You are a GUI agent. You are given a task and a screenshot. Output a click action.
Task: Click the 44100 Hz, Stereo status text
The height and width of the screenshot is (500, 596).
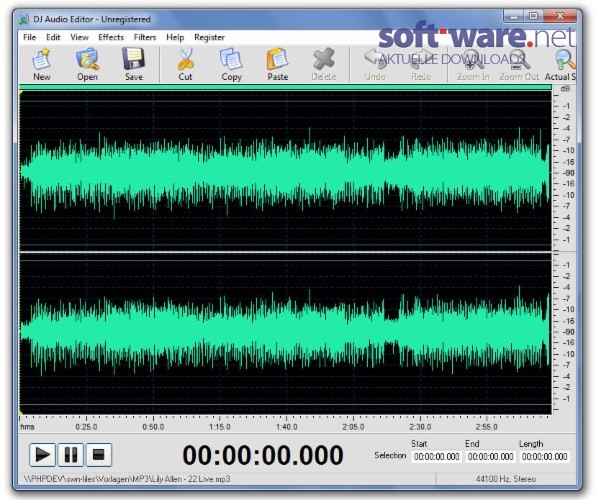click(506, 479)
